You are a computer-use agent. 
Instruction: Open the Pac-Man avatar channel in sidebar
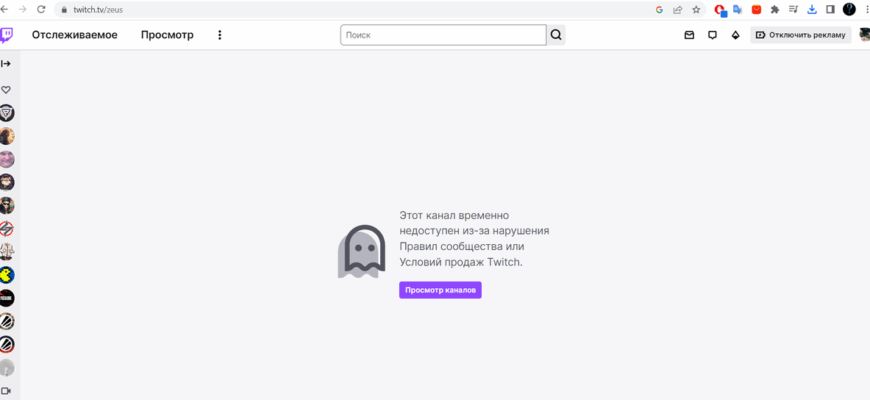pyautogui.click(x=7, y=275)
